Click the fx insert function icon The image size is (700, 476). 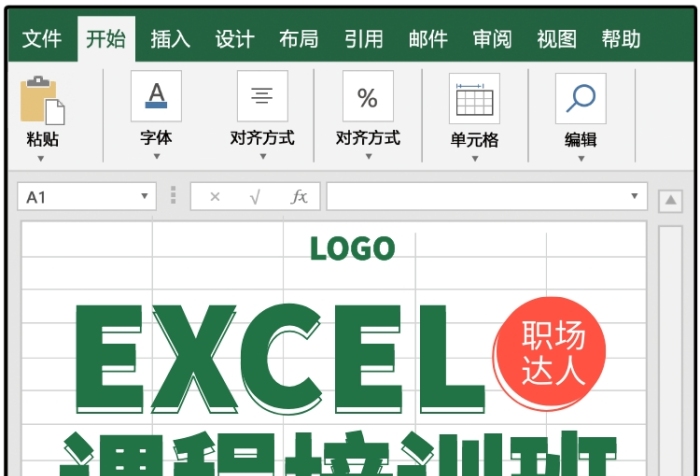(299, 196)
